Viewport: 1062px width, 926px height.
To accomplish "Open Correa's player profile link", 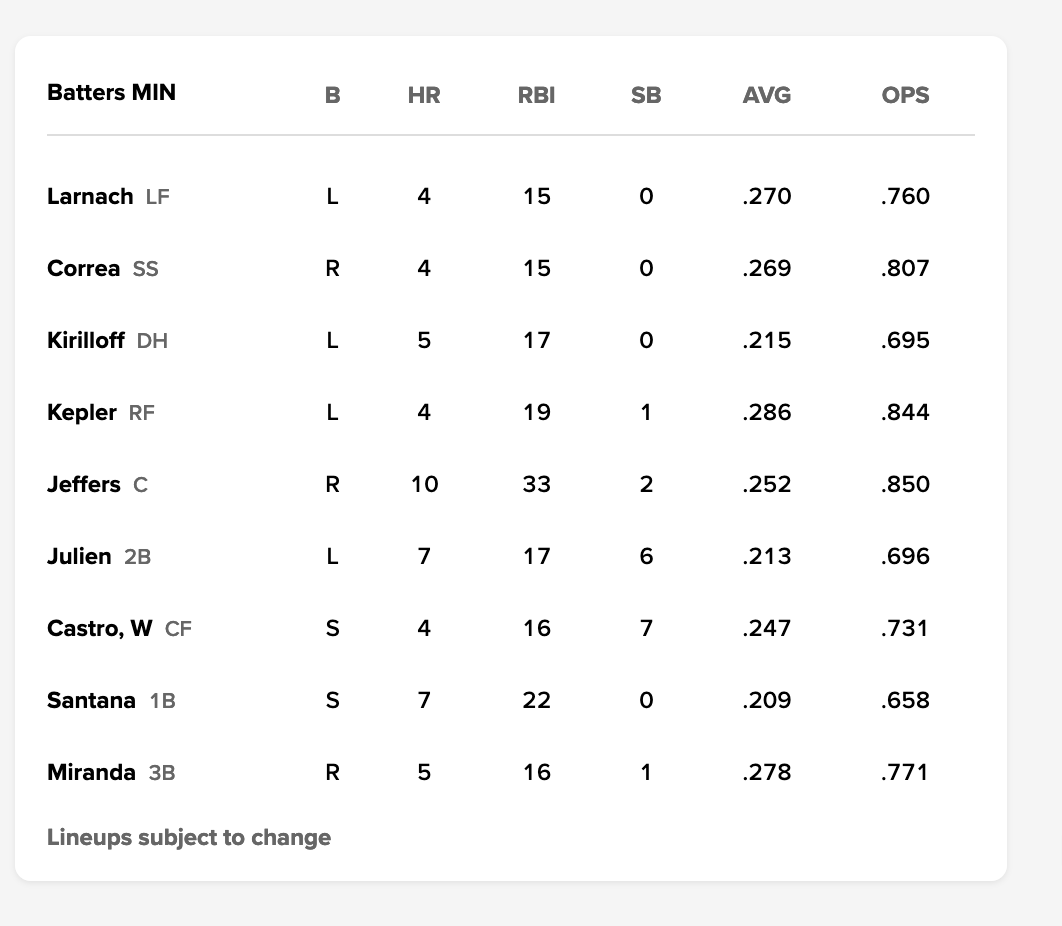I will pos(83,268).
